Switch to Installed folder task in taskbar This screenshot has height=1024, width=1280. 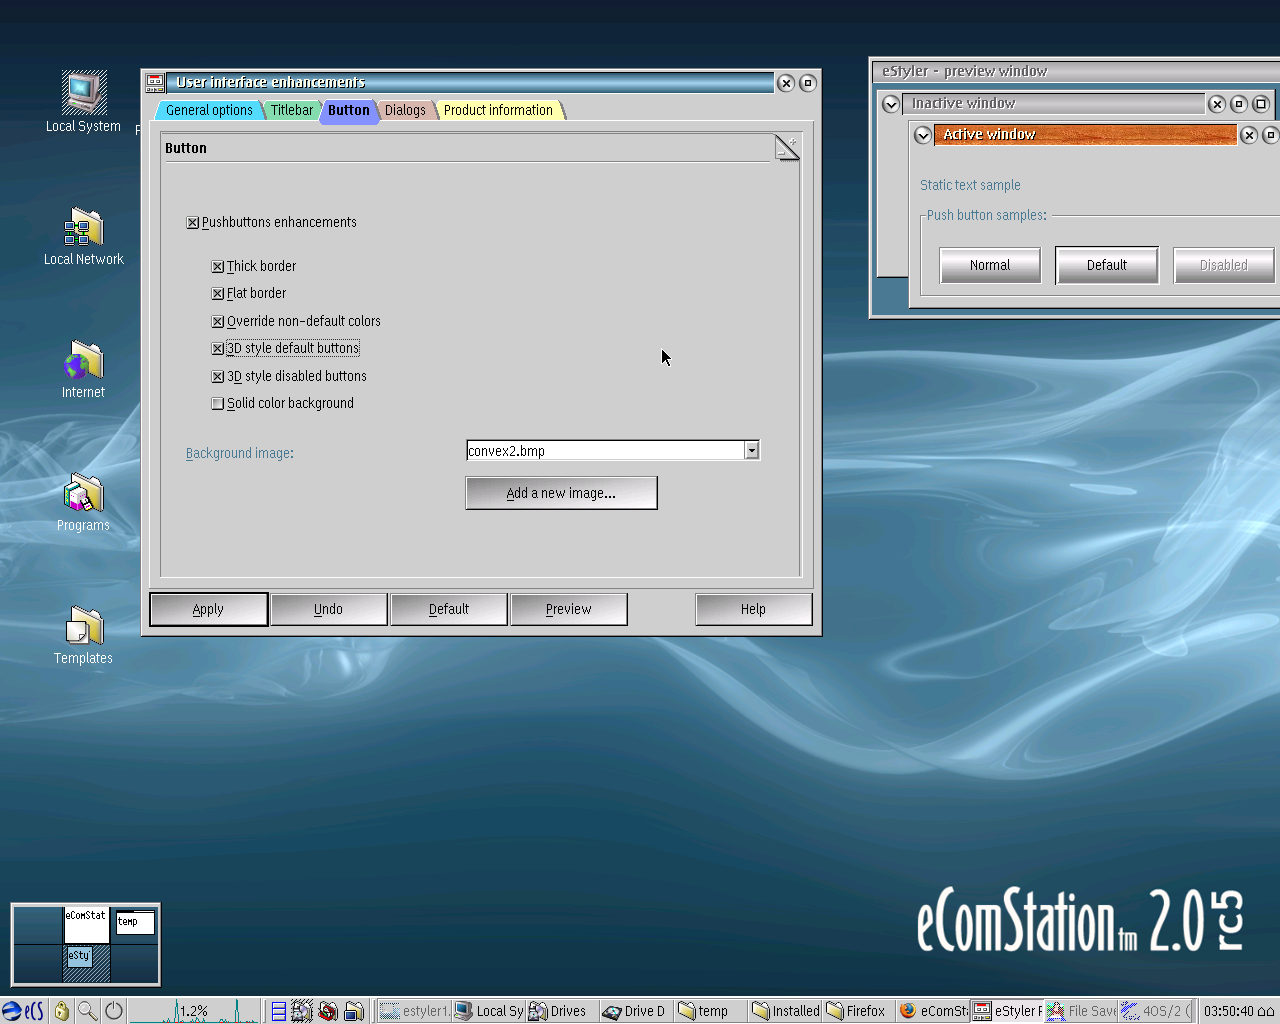(785, 1011)
